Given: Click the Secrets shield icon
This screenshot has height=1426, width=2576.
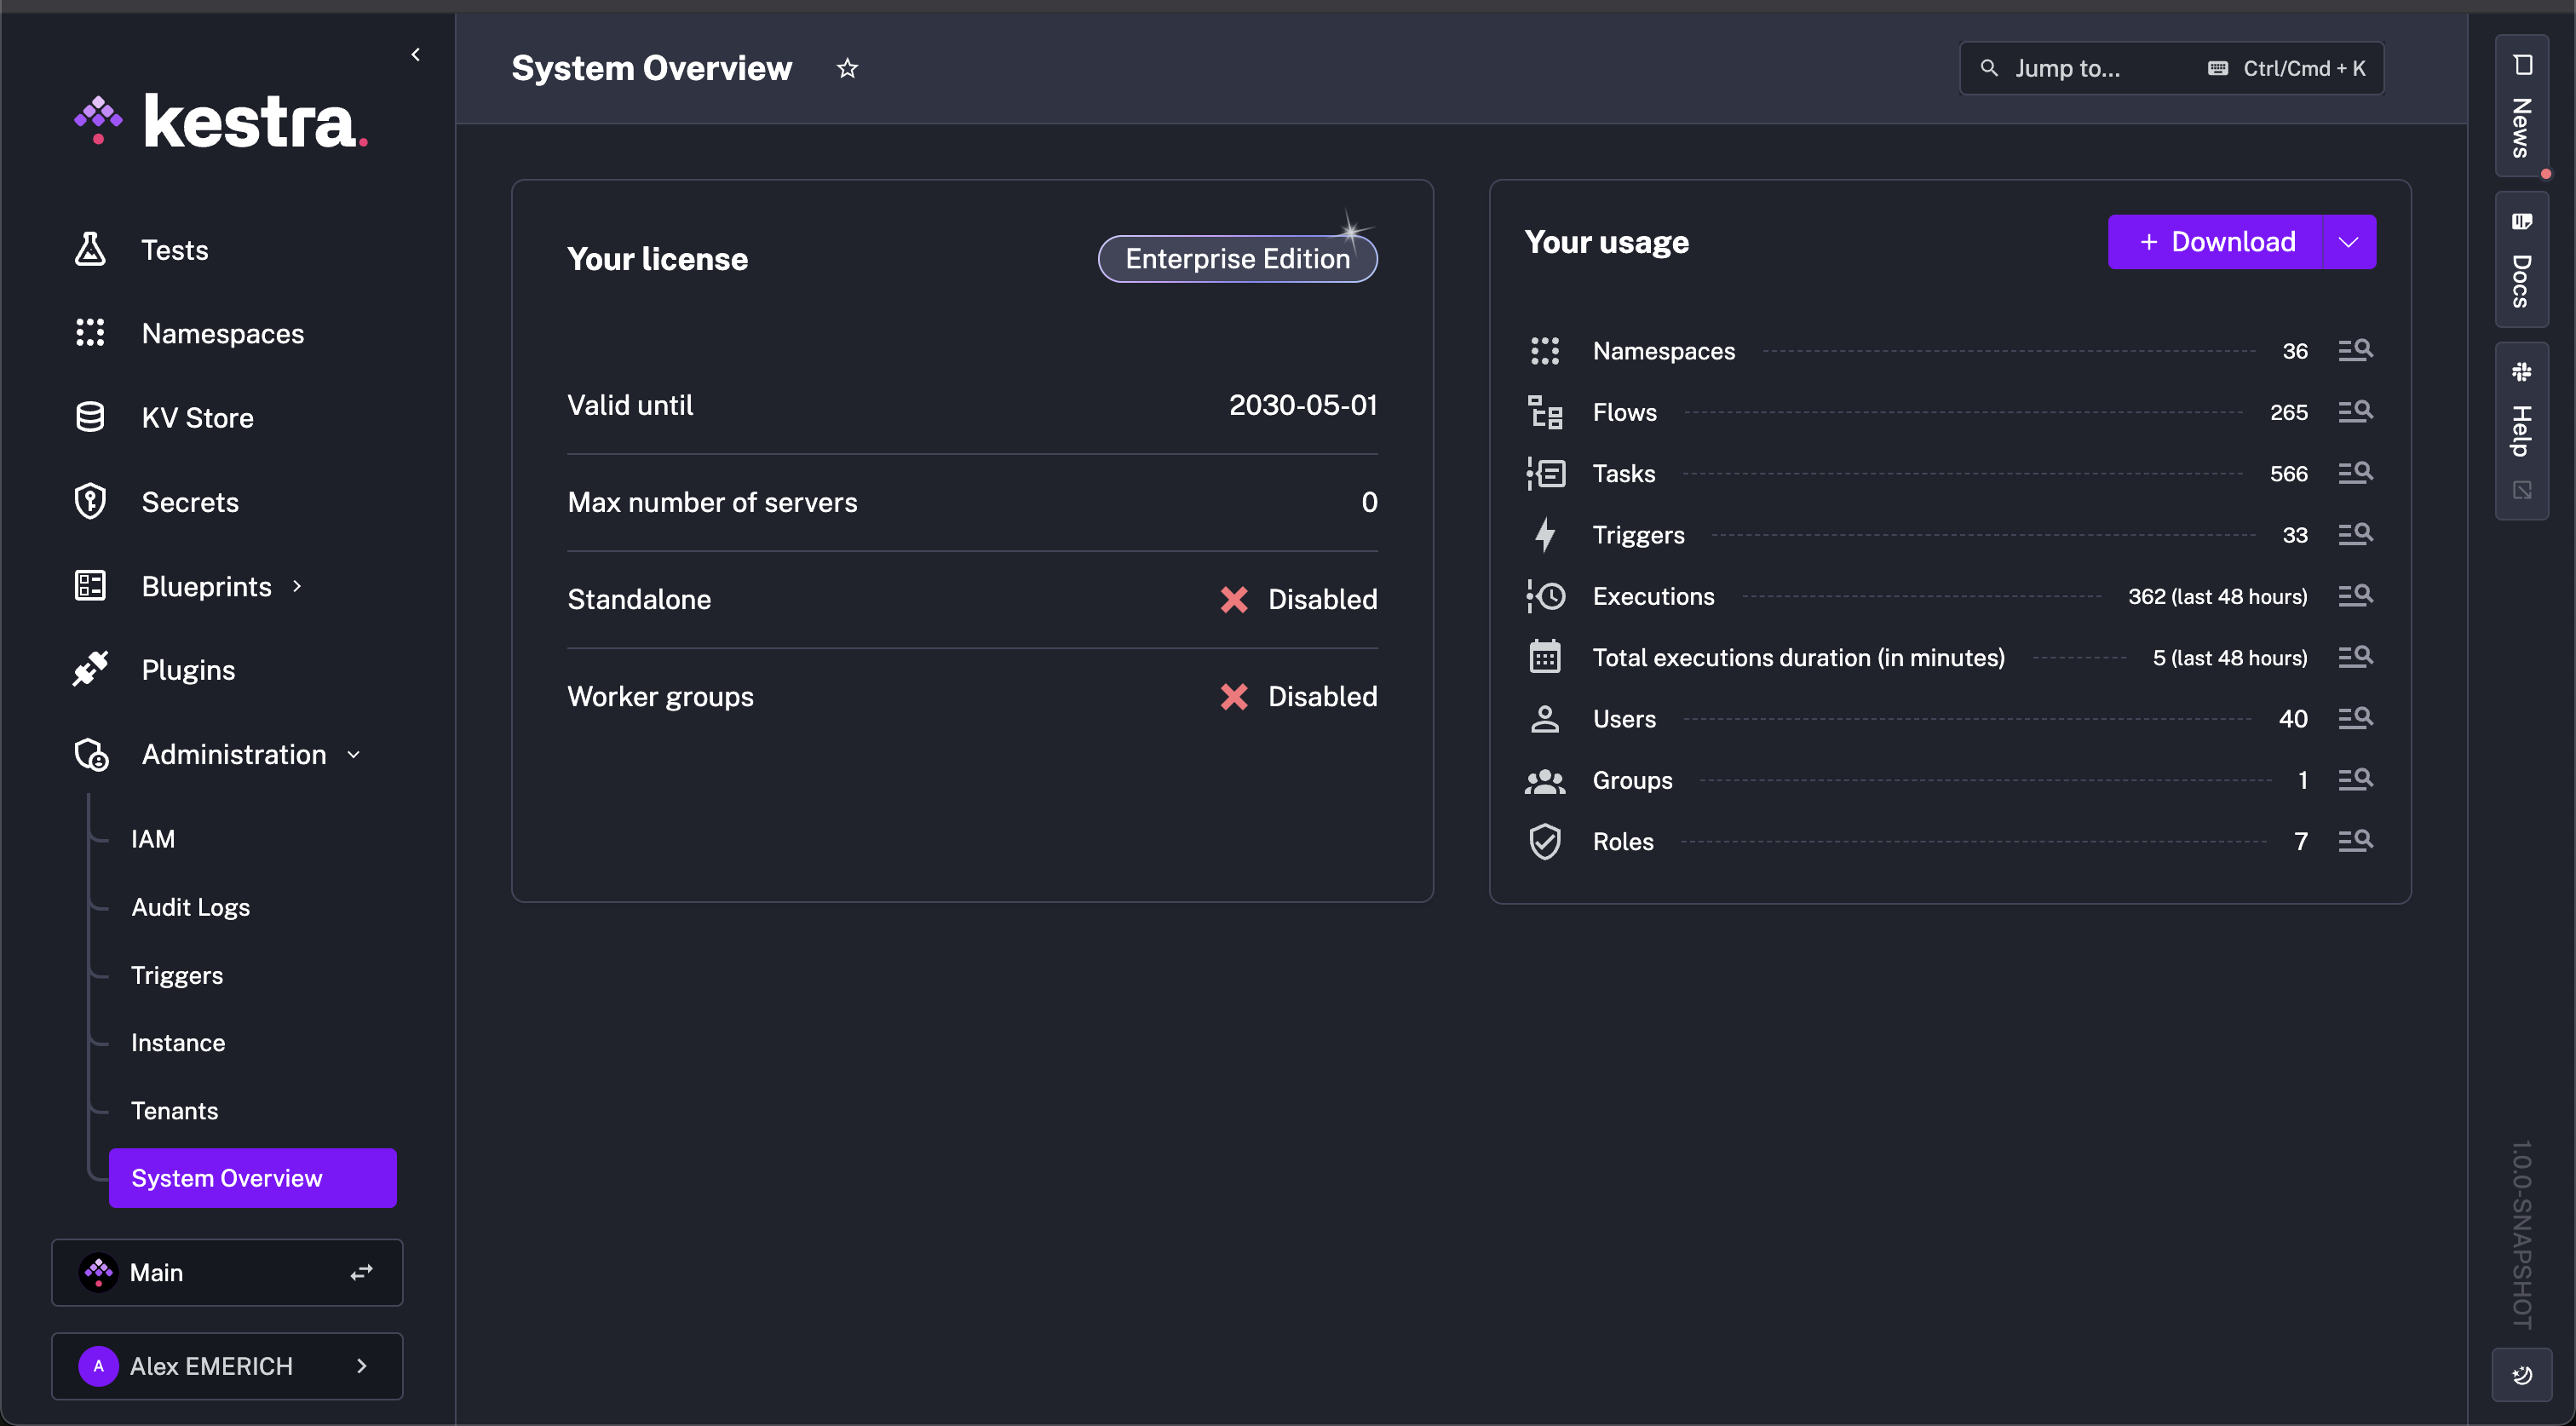Looking at the screenshot, I should (90, 501).
